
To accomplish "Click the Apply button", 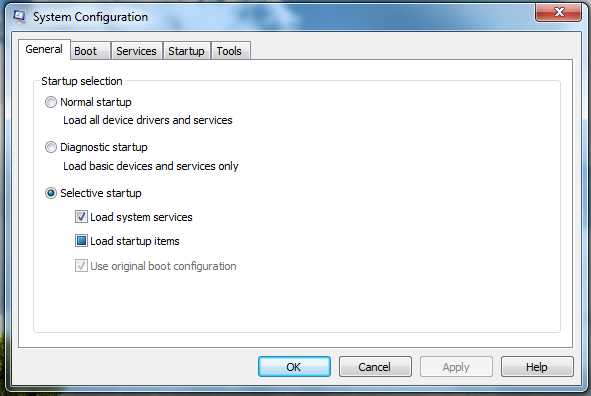I will tap(456, 367).
